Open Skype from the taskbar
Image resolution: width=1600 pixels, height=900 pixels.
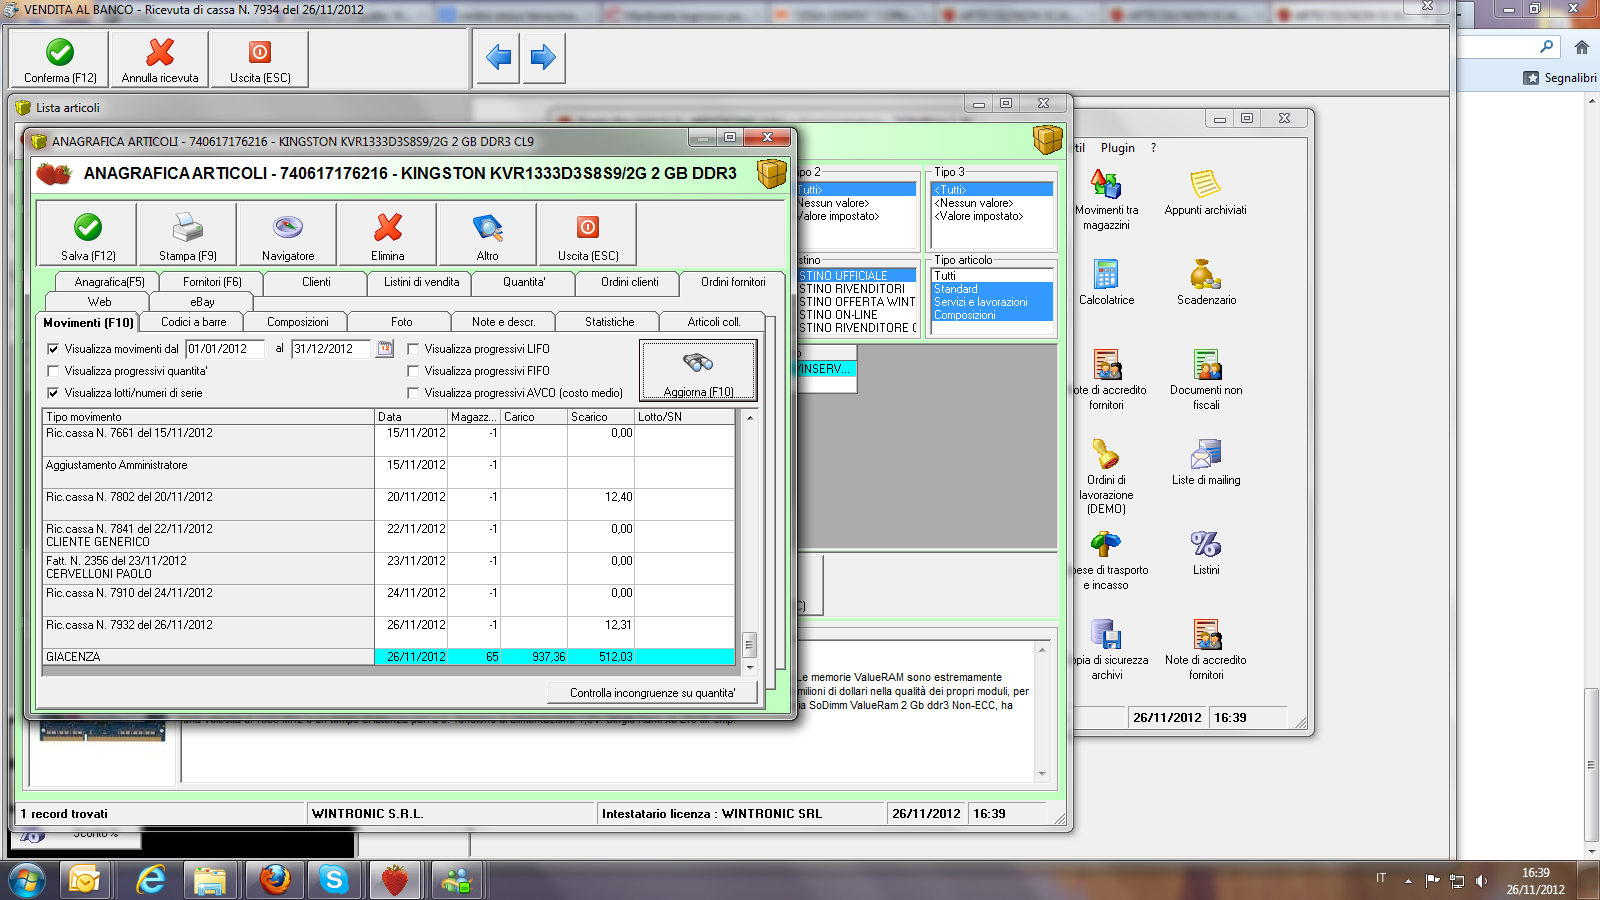coord(334,880)
